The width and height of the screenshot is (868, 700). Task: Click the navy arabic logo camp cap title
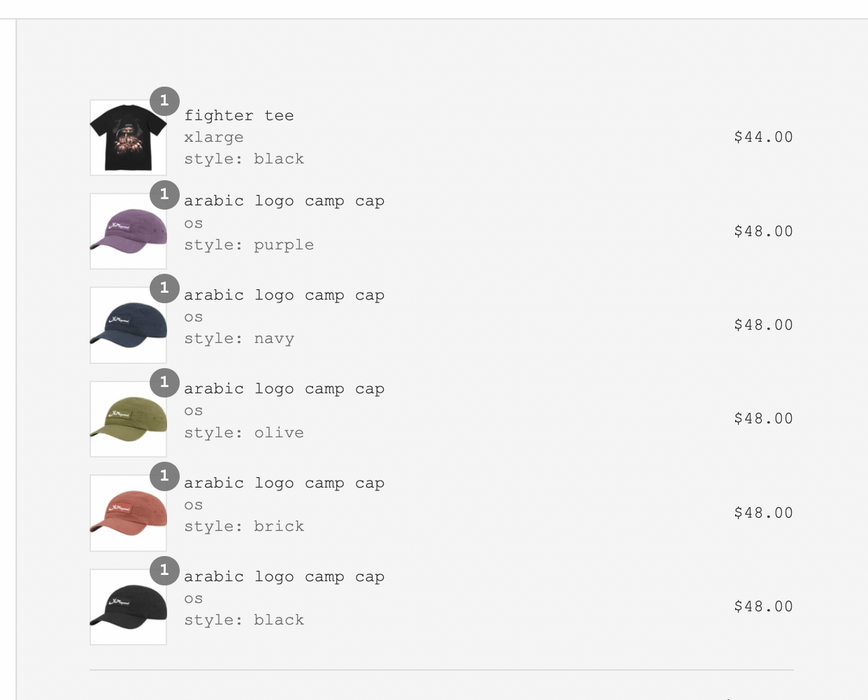tap(283, 294)
